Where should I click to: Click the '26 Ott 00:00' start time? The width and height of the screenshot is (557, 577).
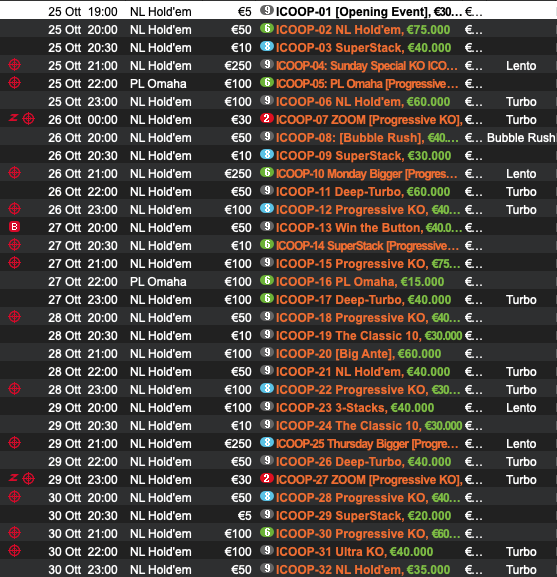(83, 120)
